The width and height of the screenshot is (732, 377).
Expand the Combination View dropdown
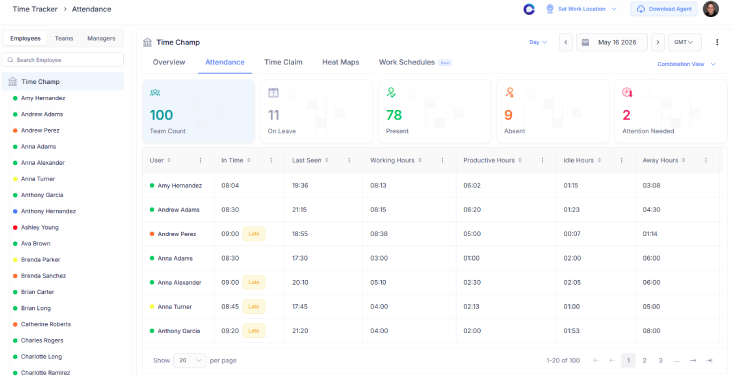686,64
